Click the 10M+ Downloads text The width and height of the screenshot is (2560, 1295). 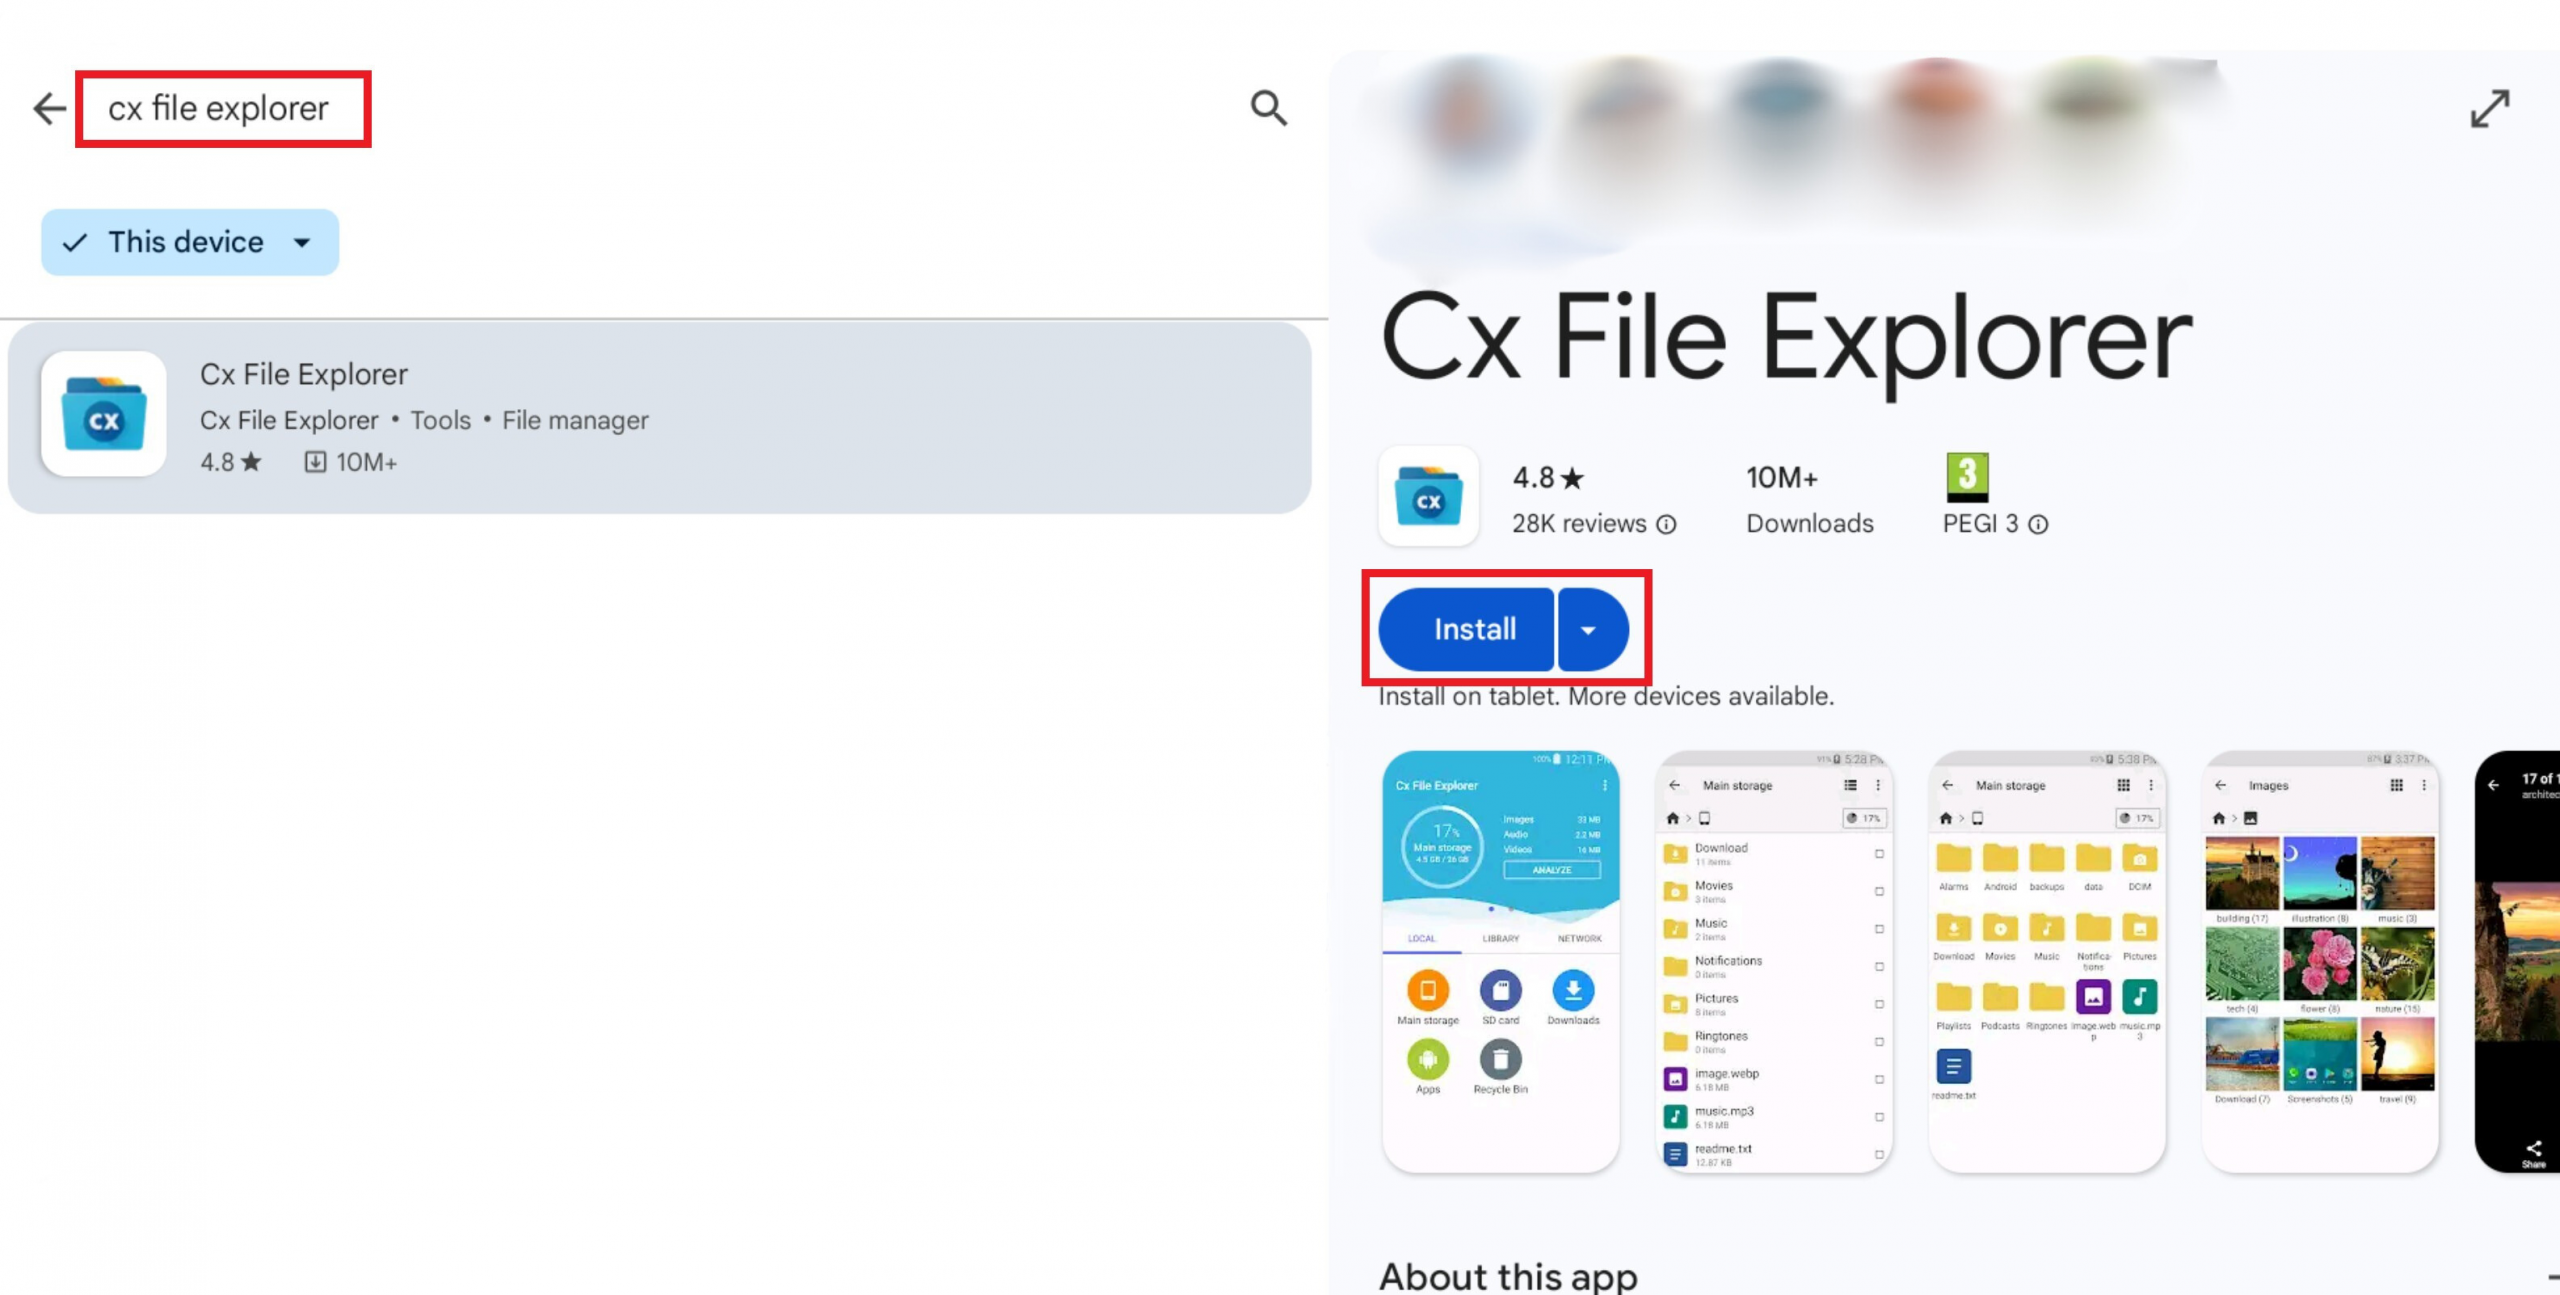[1809, 500]
